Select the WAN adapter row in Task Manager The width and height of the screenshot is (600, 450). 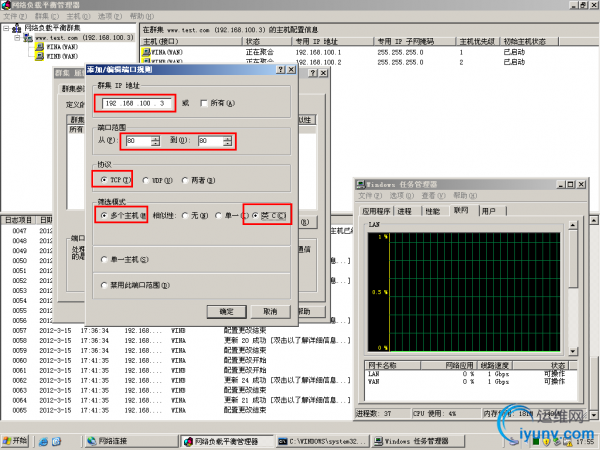pos(471,382)
